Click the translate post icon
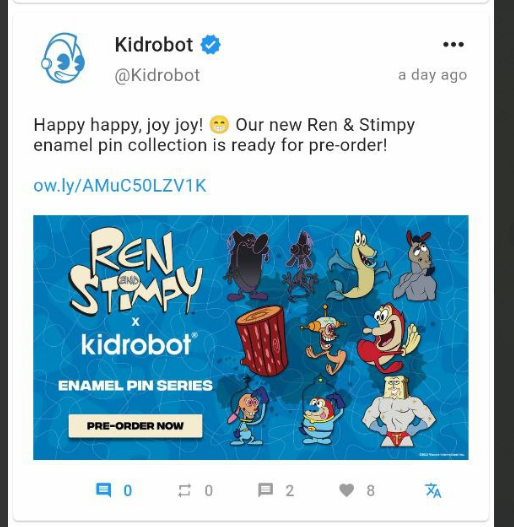This screenshot has height=527, width=514. [433, 490]
